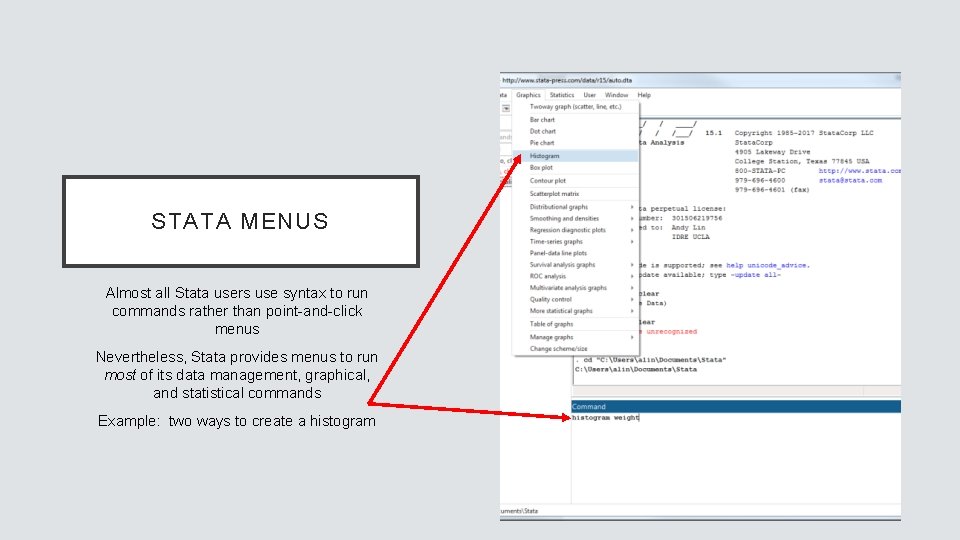
Task: Expand the More statistical graphs submenu
Action: pyautogui.click(x=575, y=311)
